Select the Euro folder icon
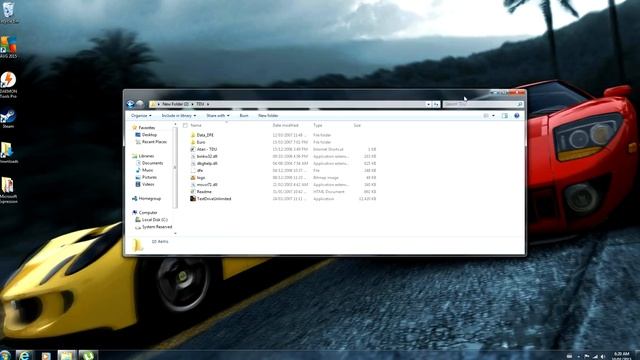Screen dimensions: 640x360 coord(193,142)
